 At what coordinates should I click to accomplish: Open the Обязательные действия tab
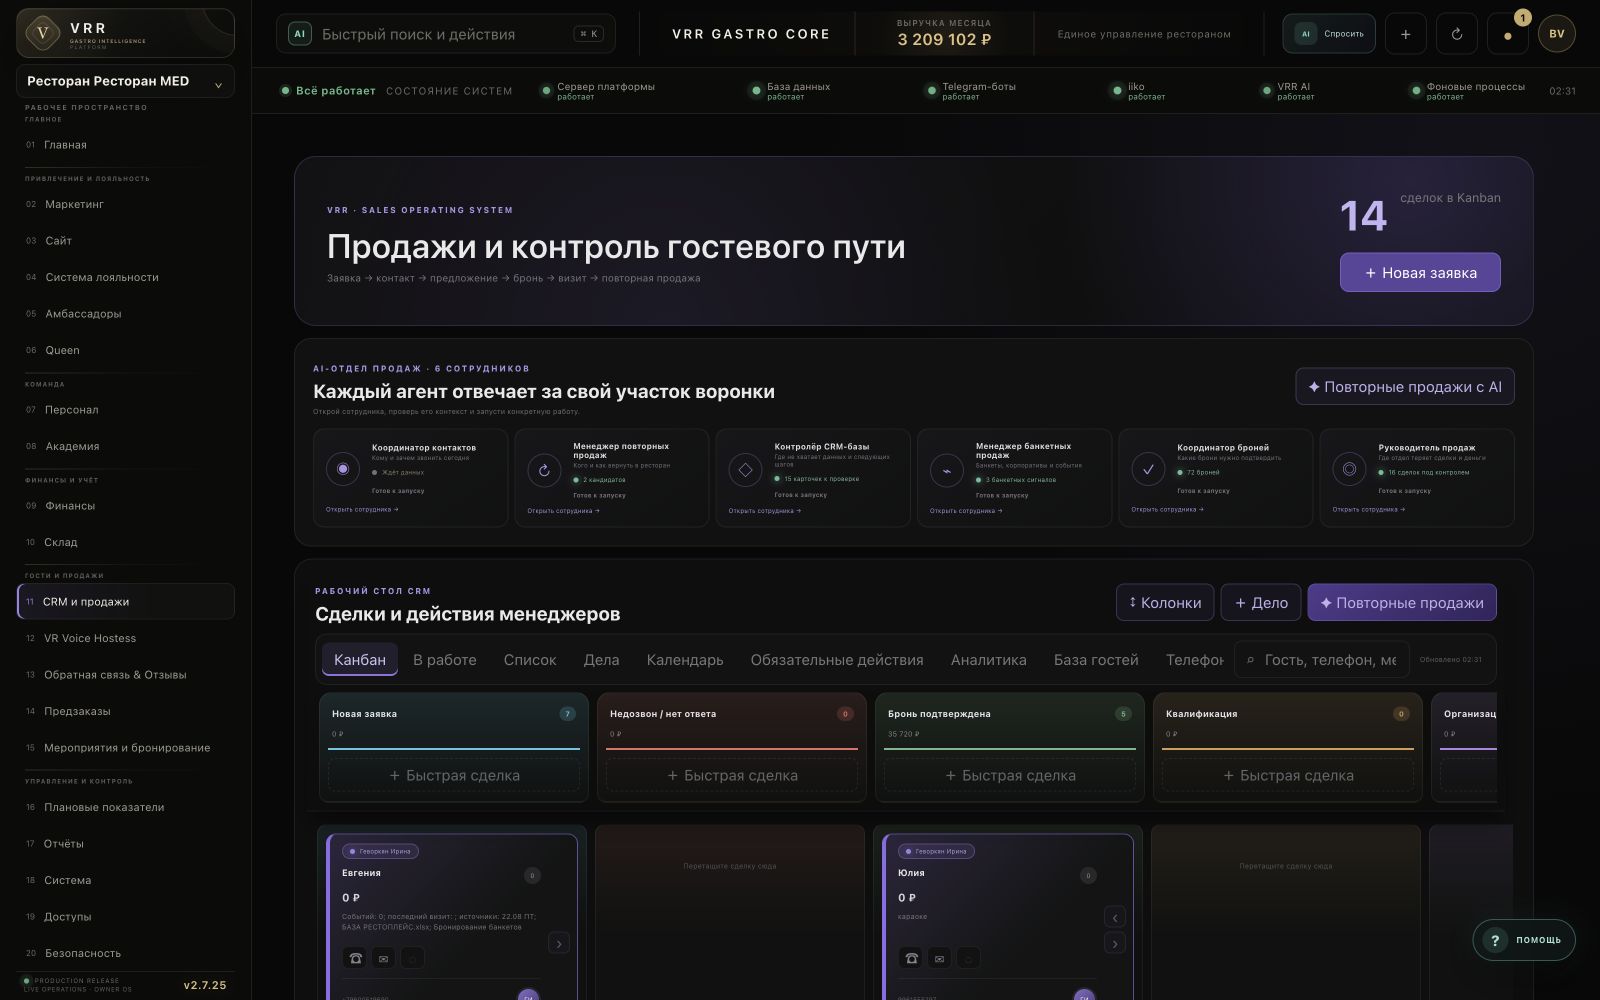tap(837, 660)
